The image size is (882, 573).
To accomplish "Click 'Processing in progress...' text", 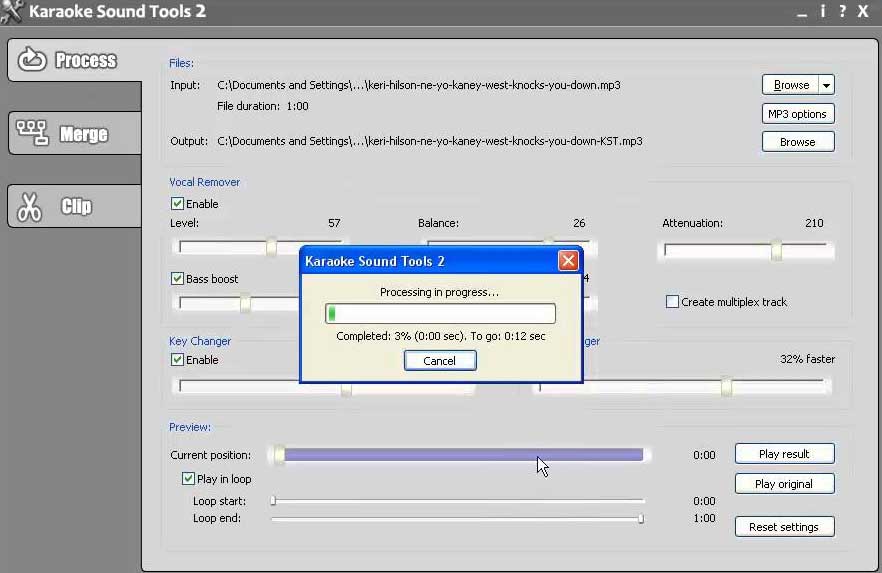I will point(439,292).
